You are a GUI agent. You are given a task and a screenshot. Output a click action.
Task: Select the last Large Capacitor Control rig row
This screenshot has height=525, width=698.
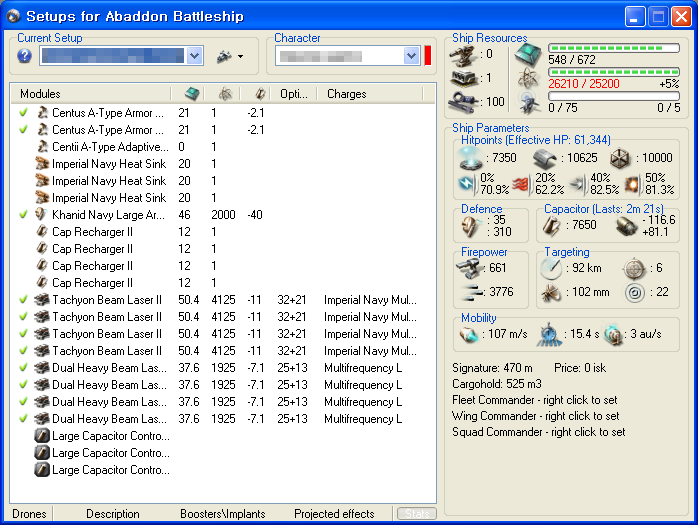pos(223,470)
